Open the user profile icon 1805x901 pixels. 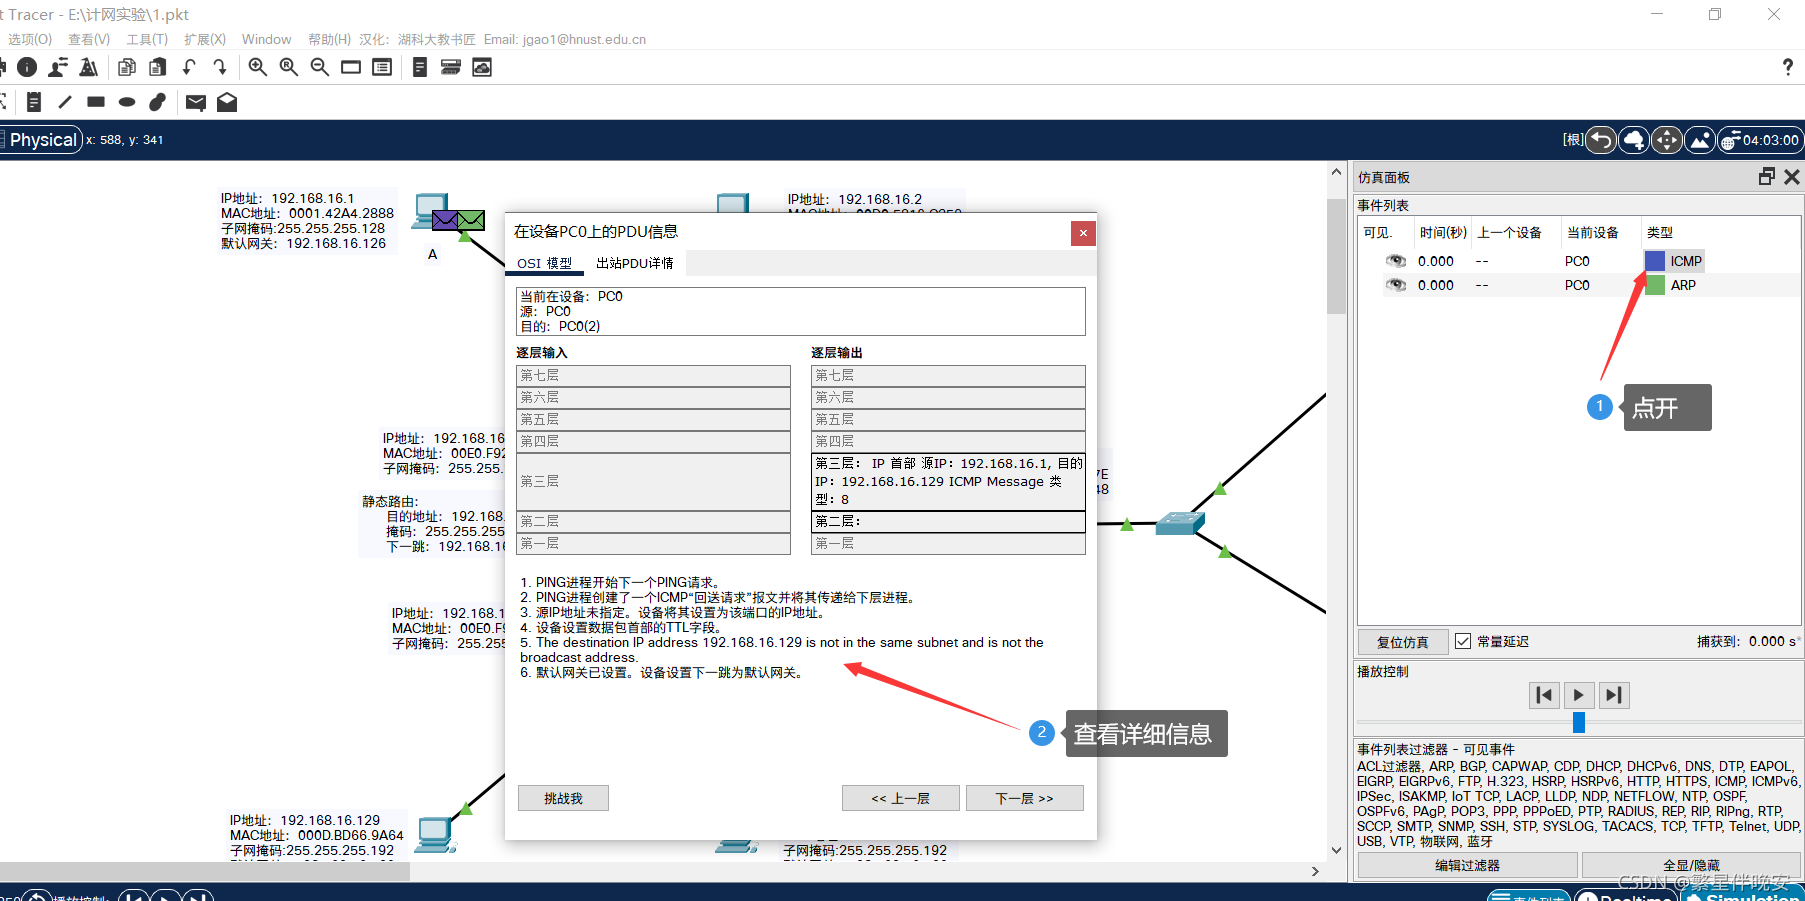pos(58,67)
